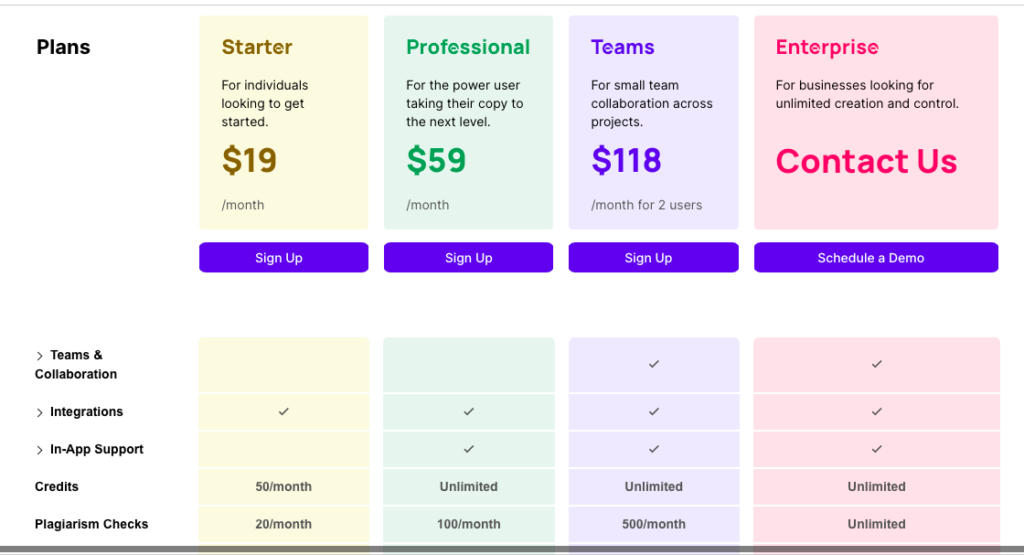Click the Professional Integrations checkmark
The width and height of the screenshot is (1024, 555).
click(469, 411)
